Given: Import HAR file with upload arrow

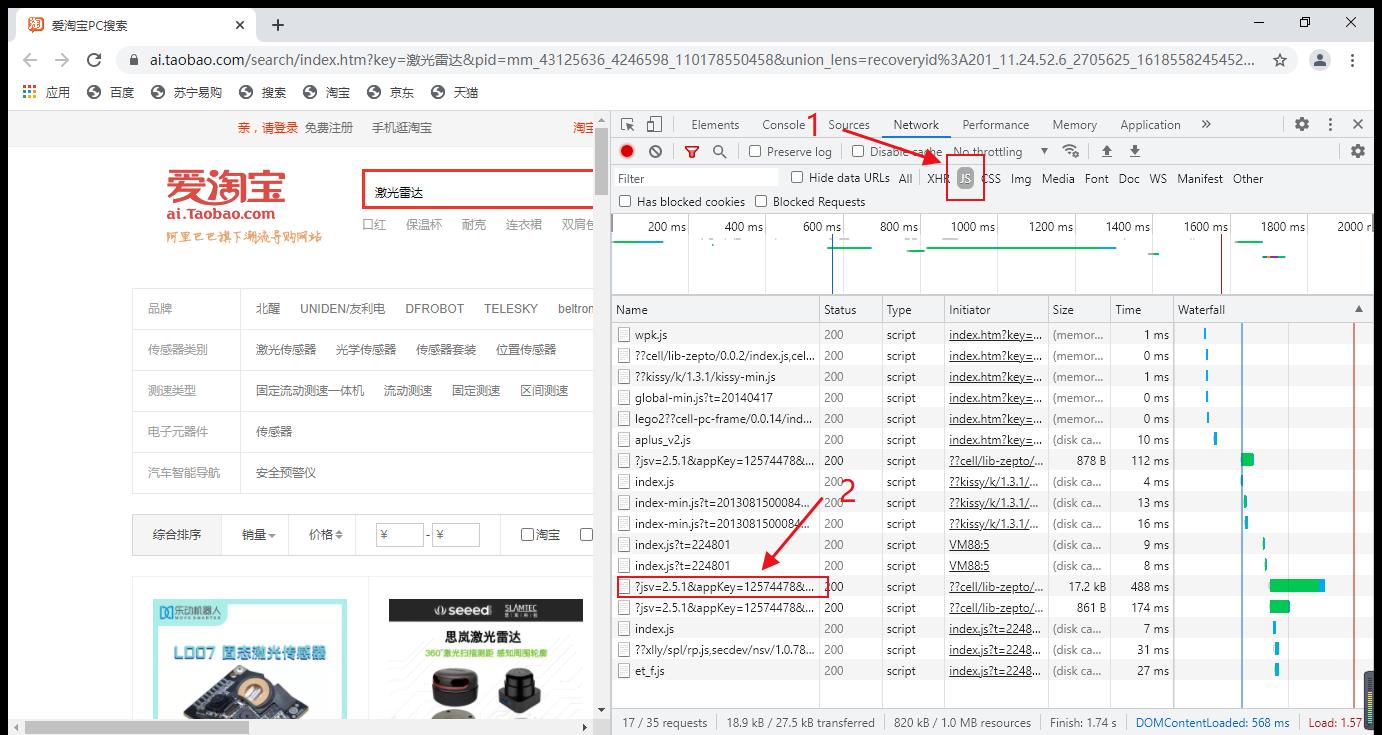Looking at the screenshot, I should (x=1107, y=151).
